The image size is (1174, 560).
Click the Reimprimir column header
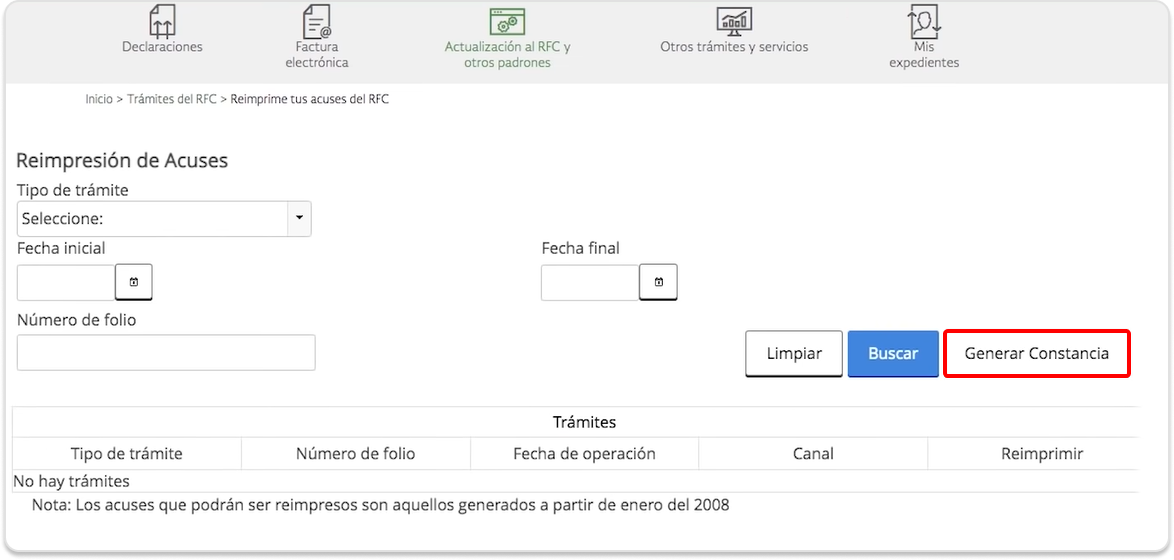[1041, 454]
